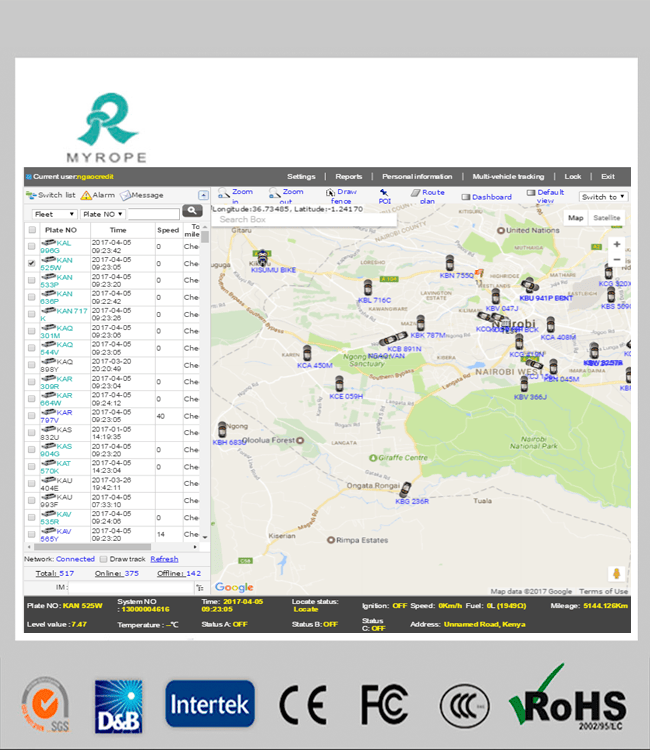Viewport: 650px width, 750px height.
Task: Check the KAN 636P row checkbox
Action: 32,297
